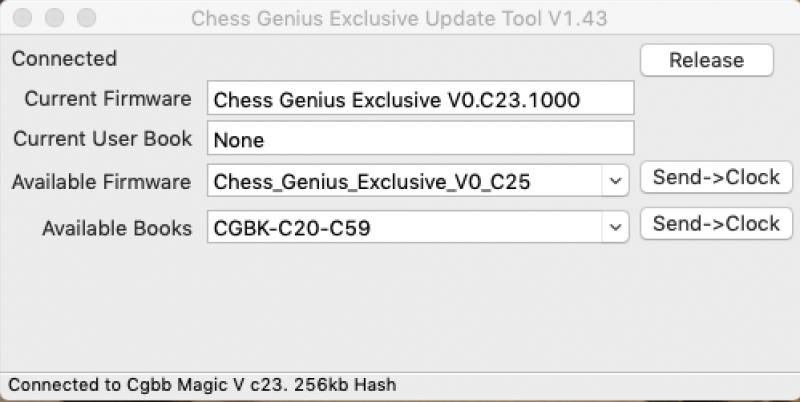Click the Available Books label
The image size is (800, 402).
116,228
